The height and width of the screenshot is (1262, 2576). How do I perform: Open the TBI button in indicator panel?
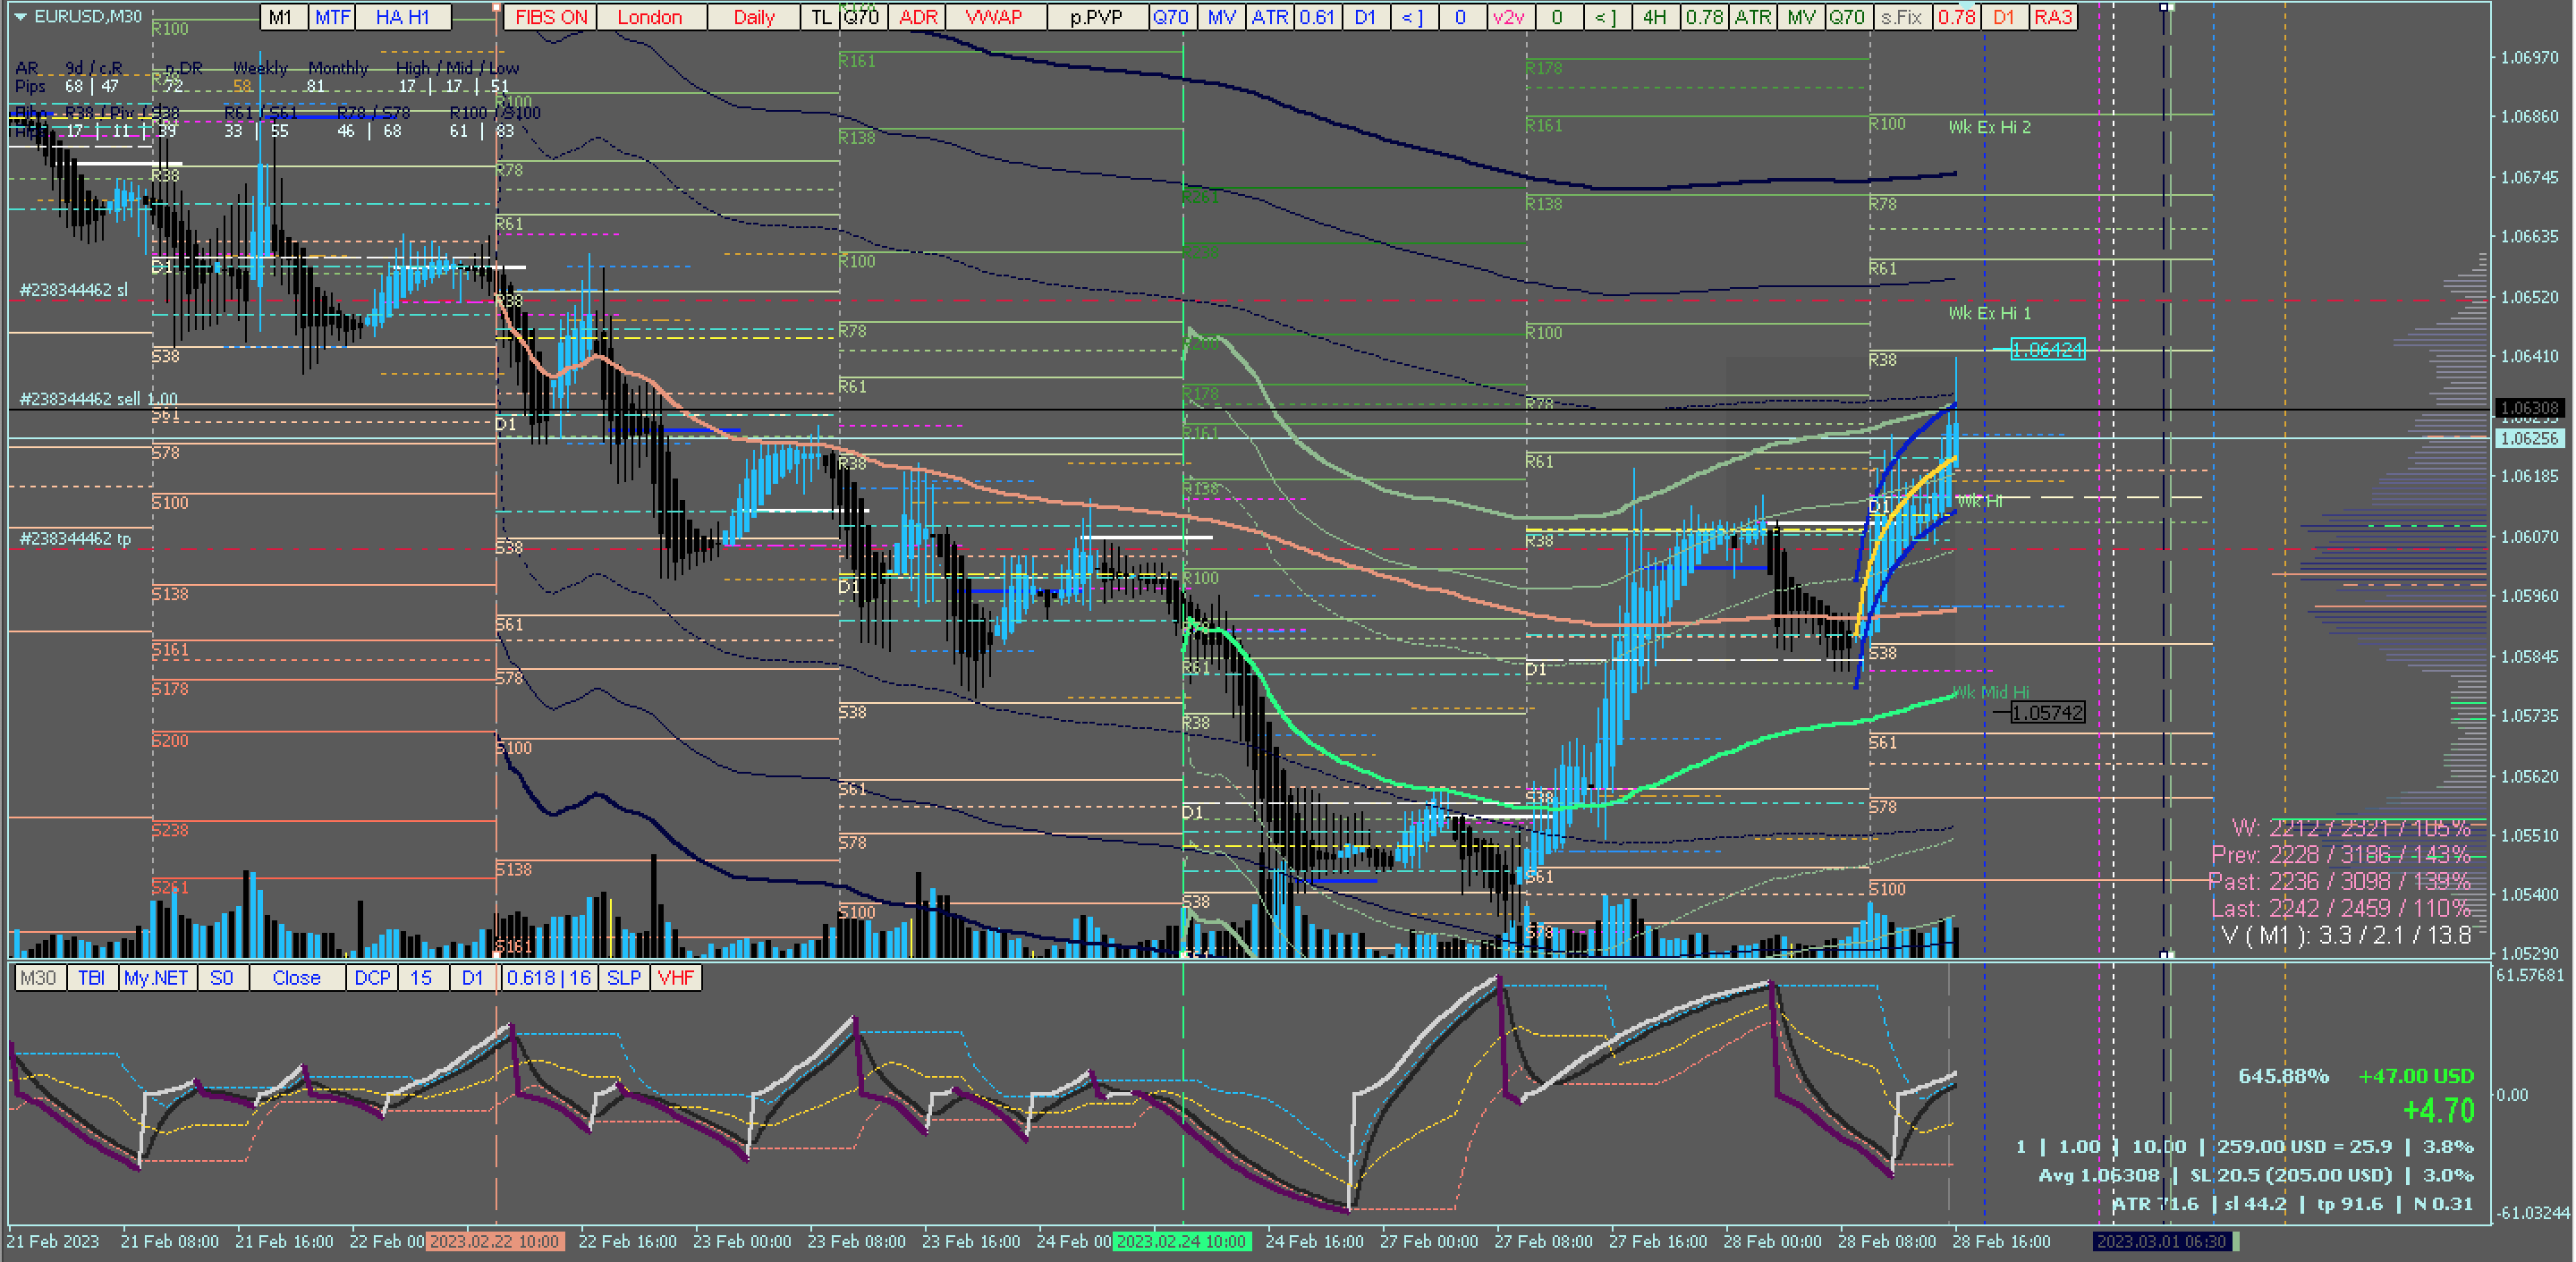pos(92,978)
